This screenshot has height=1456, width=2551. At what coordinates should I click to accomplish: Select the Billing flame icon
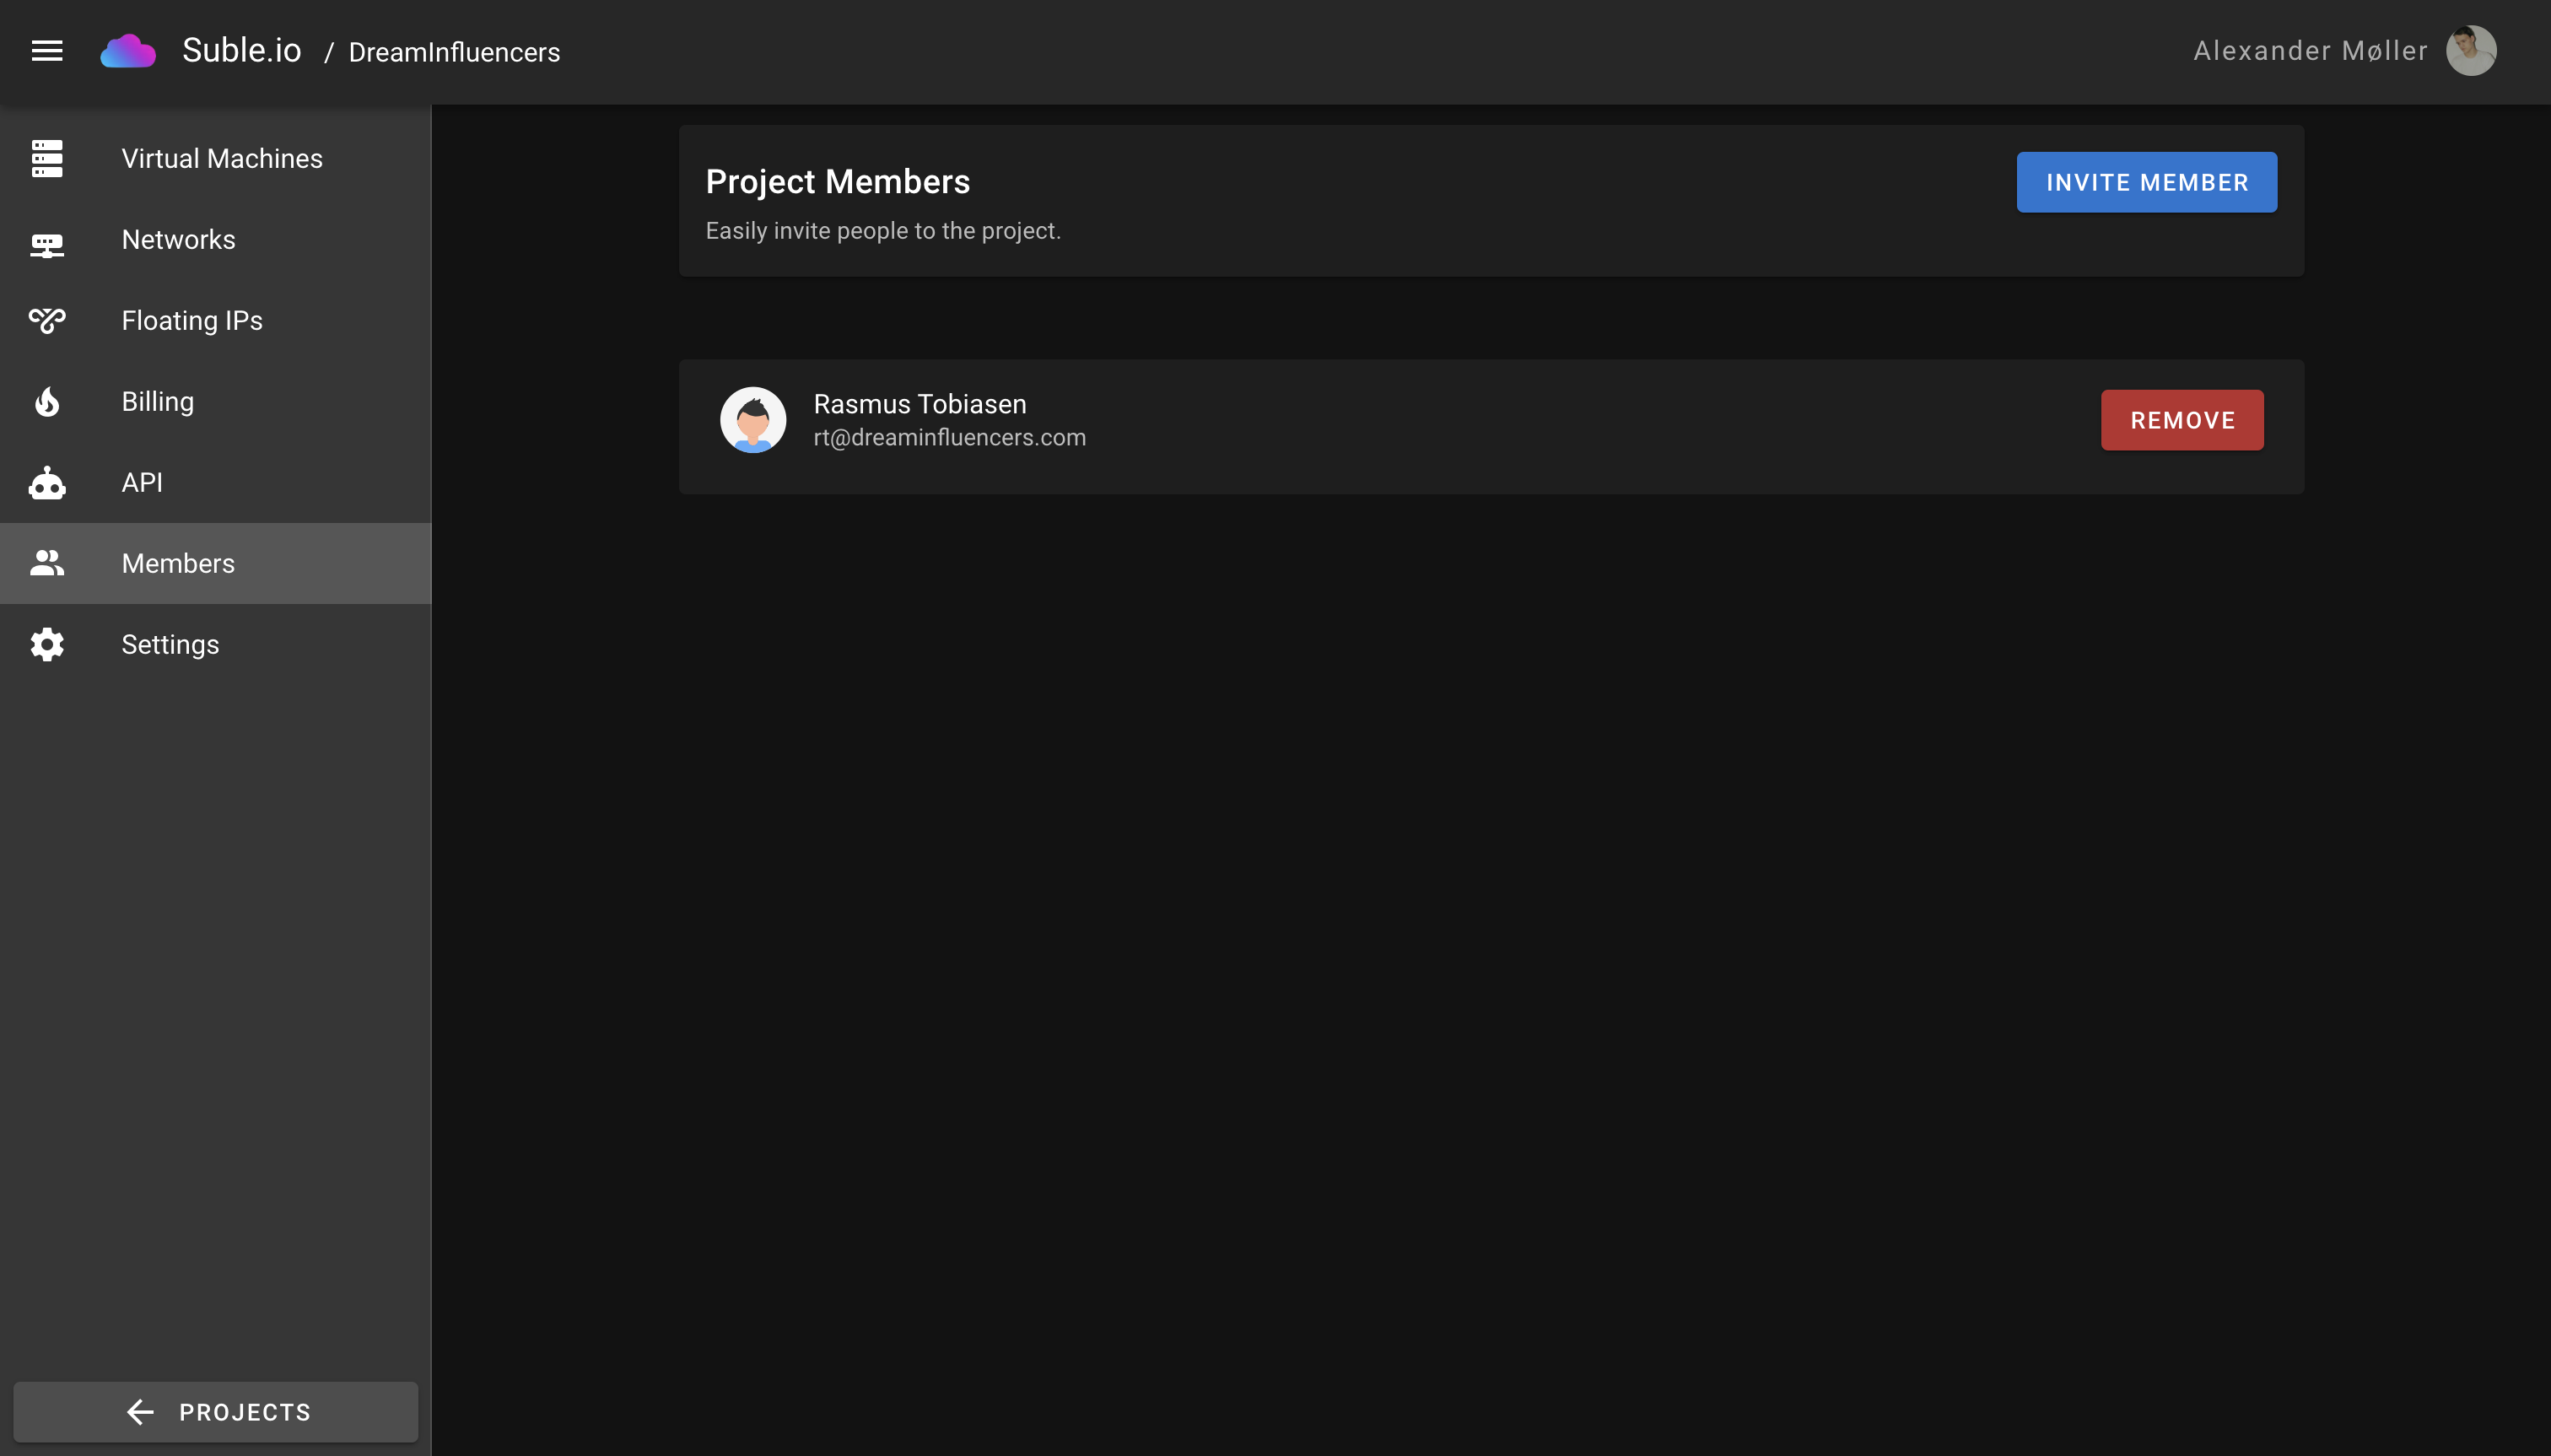click(x=47, y=401)
